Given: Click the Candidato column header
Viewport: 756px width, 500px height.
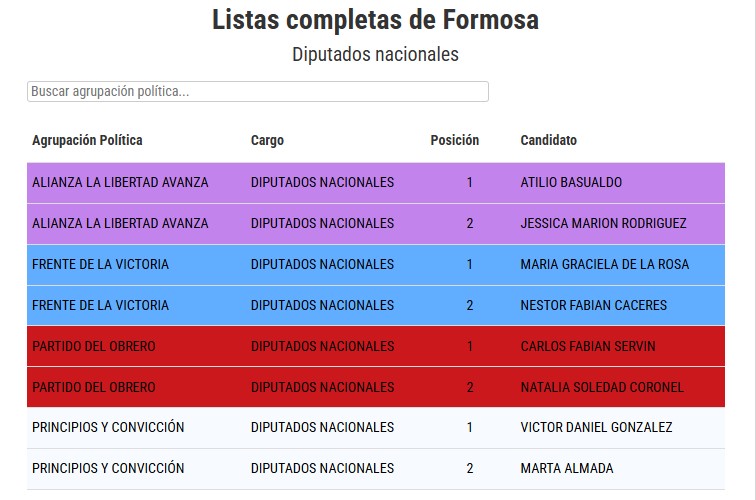Looking at the screenshot, I should tap(548, 140).
